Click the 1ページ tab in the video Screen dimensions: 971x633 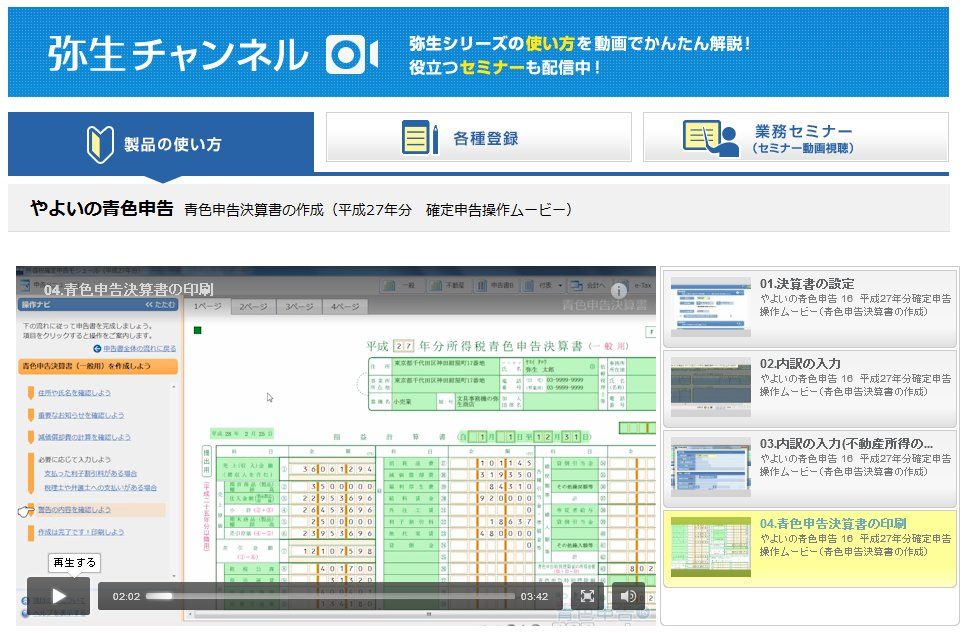tap(207, 306)
